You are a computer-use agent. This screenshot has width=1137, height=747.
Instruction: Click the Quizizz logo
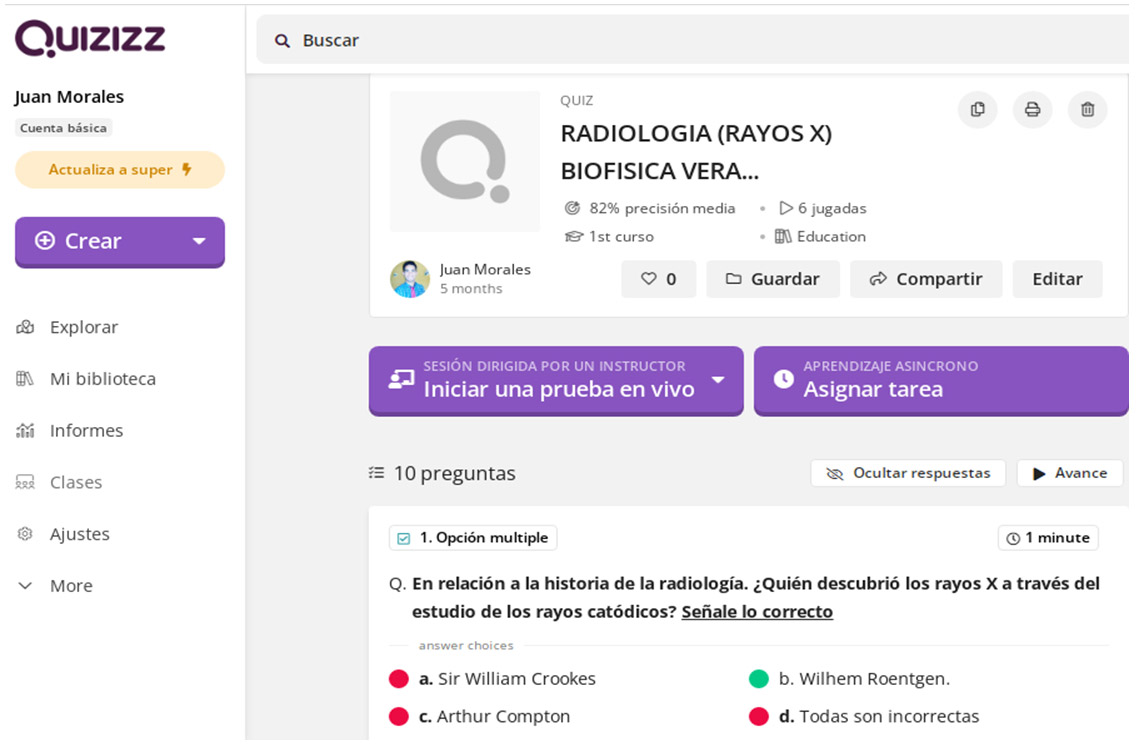(88, 38)
